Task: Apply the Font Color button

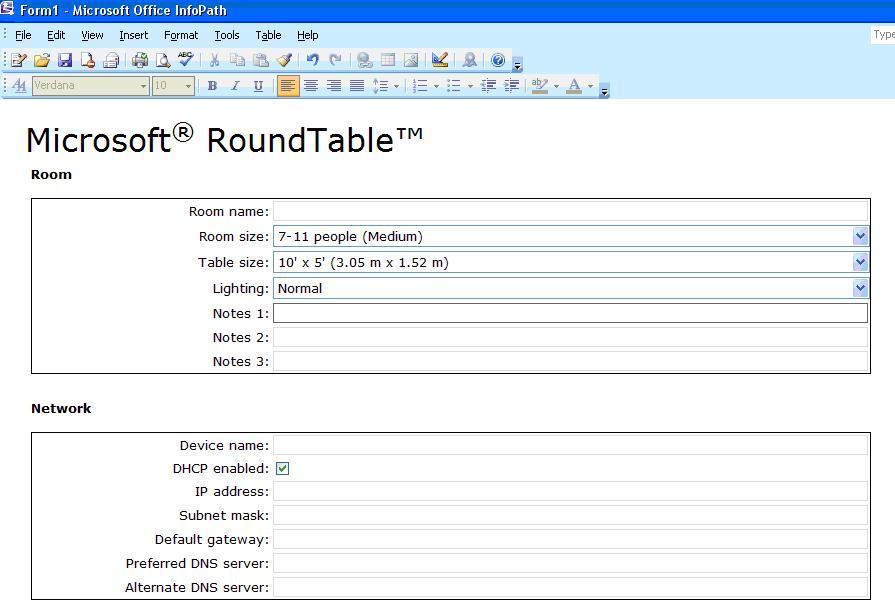Action: [x=575, y=86]
